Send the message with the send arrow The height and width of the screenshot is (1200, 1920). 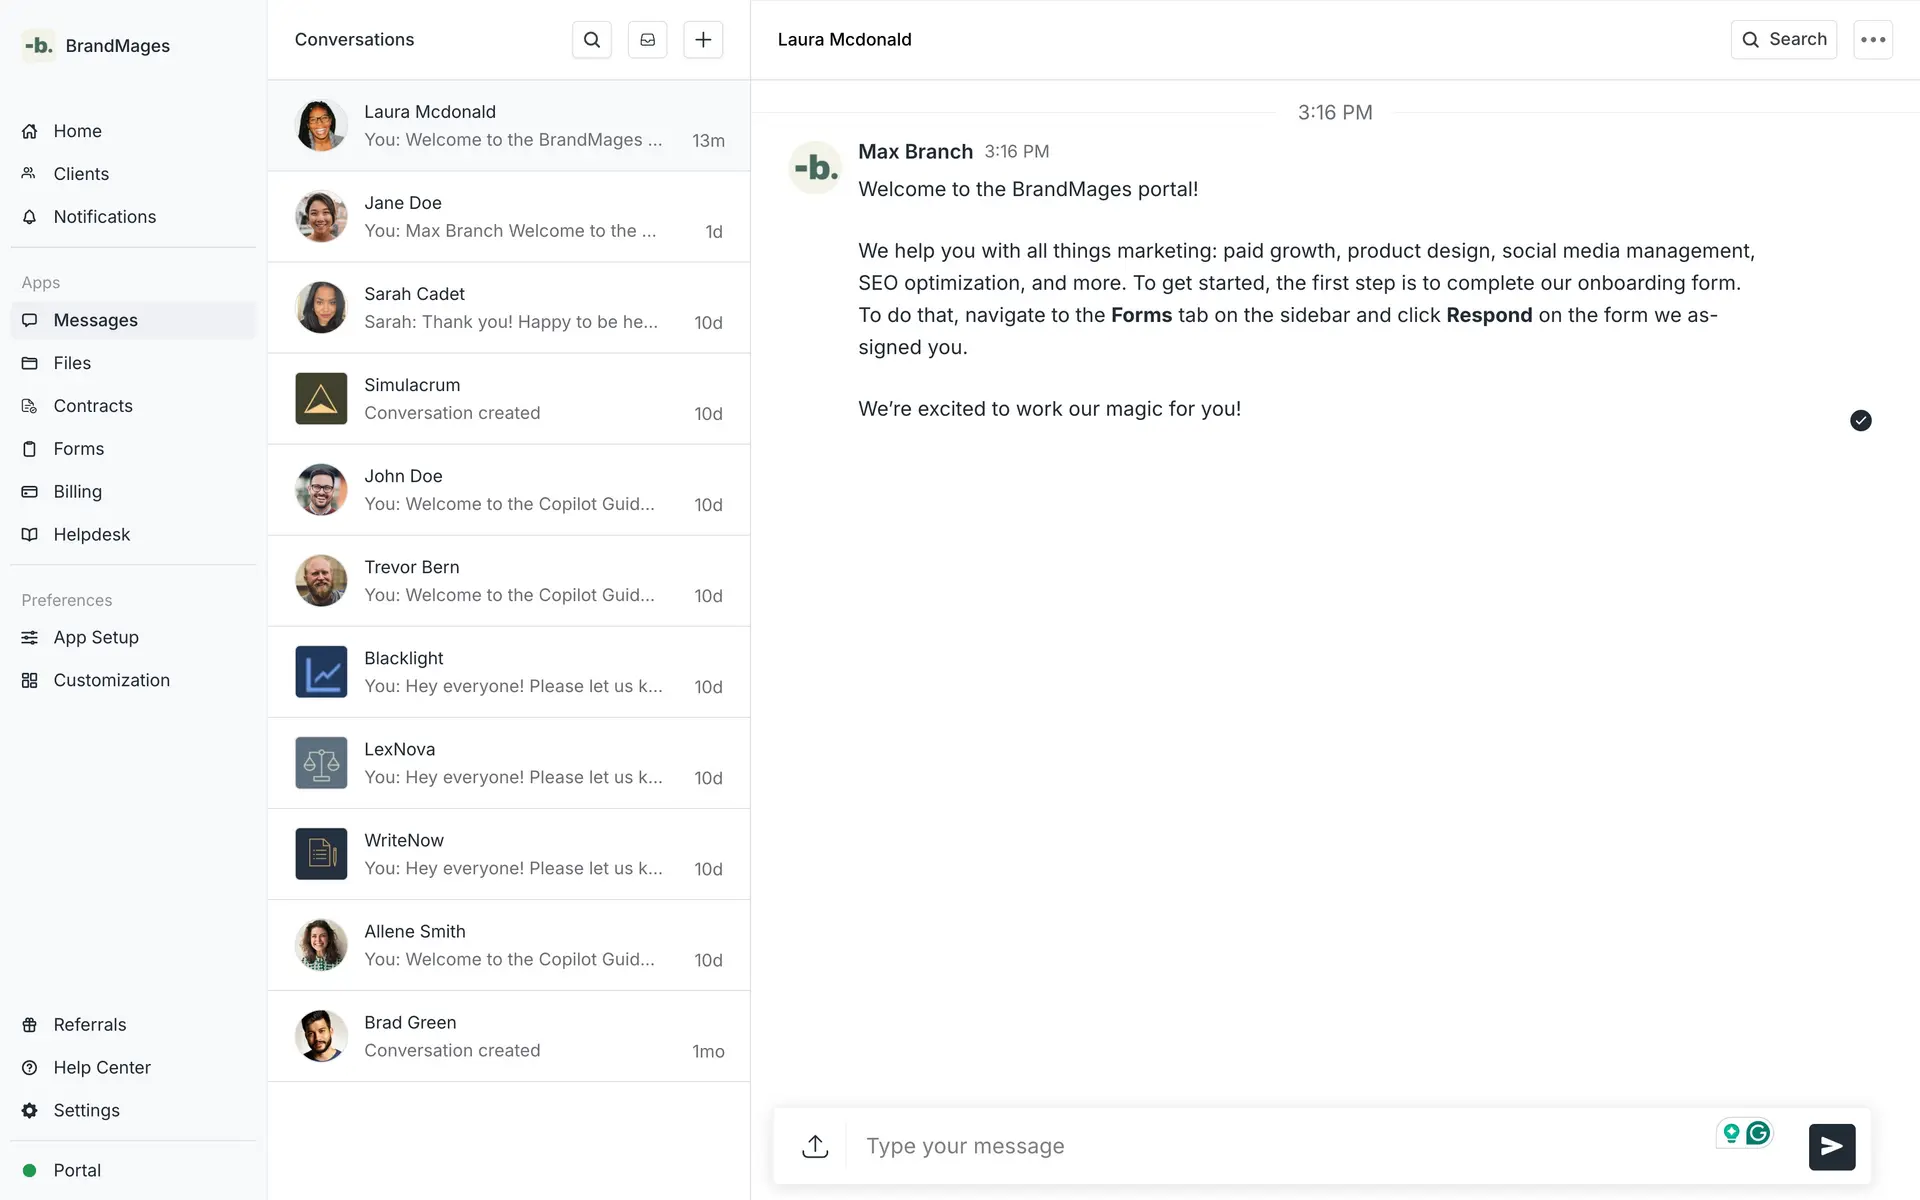coord(1831,1146)
